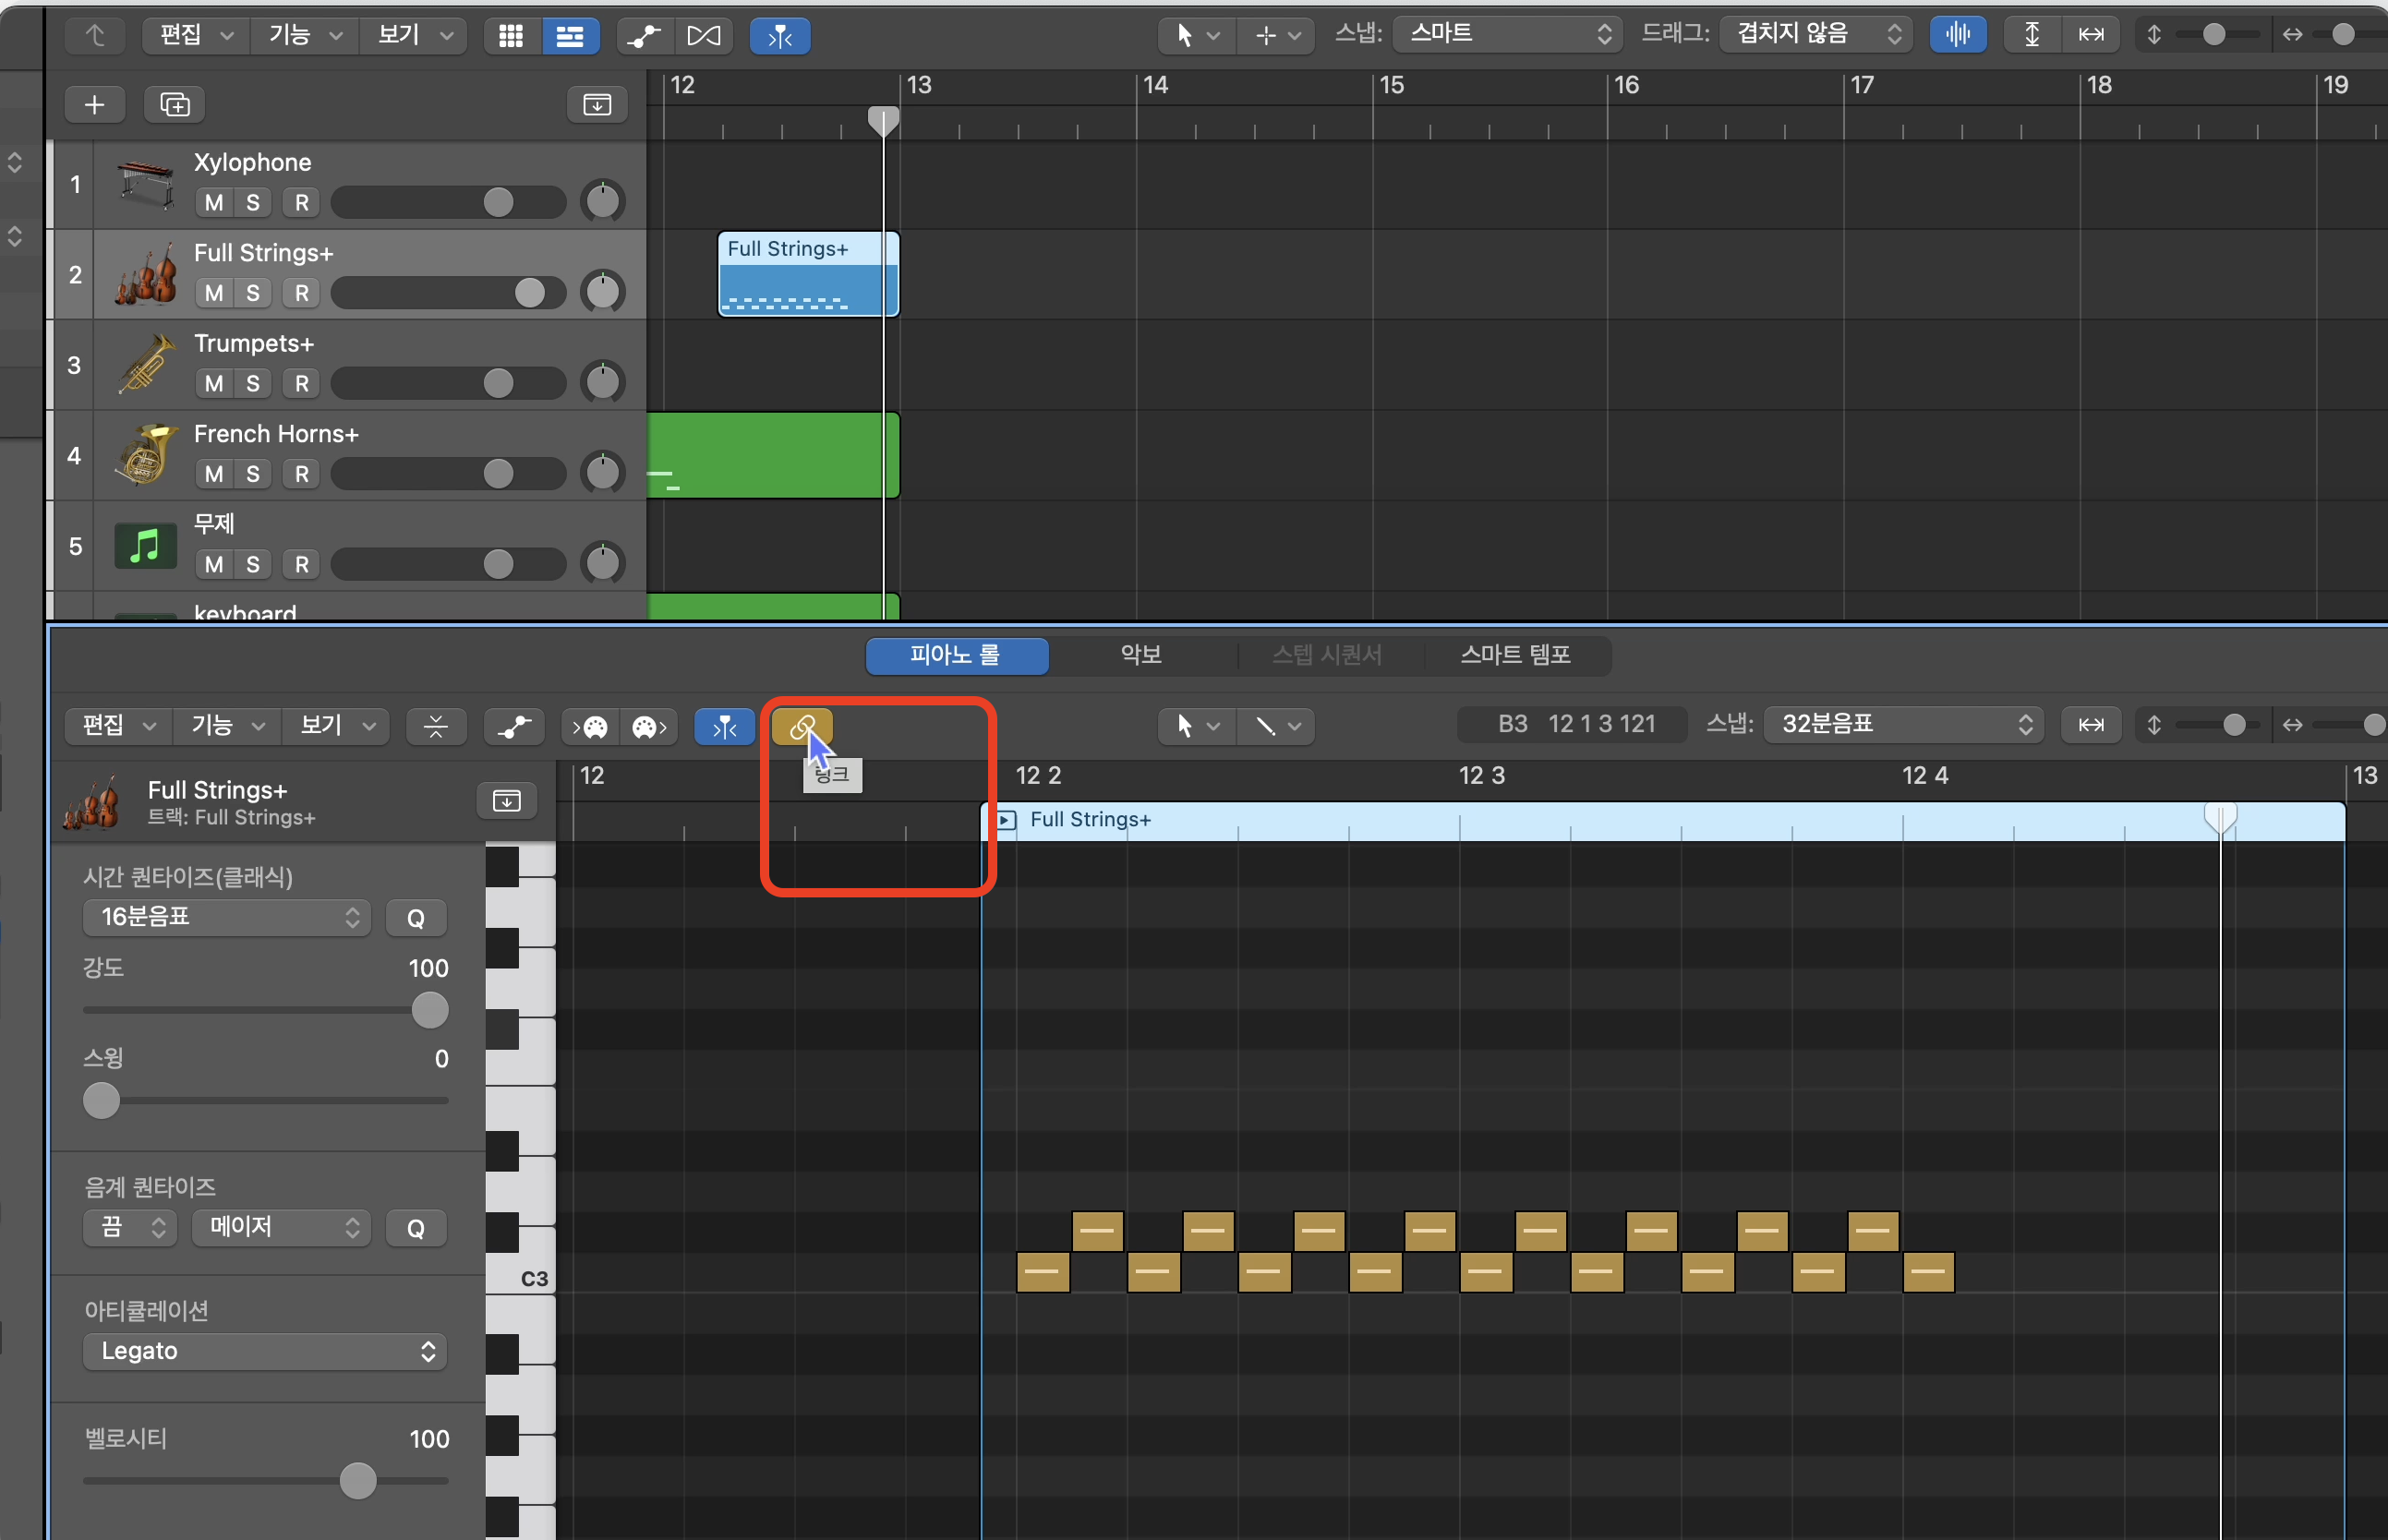Open the piano roll 기능 menu
This screenshot has height=1540, width=2388.
click(227, 726)
